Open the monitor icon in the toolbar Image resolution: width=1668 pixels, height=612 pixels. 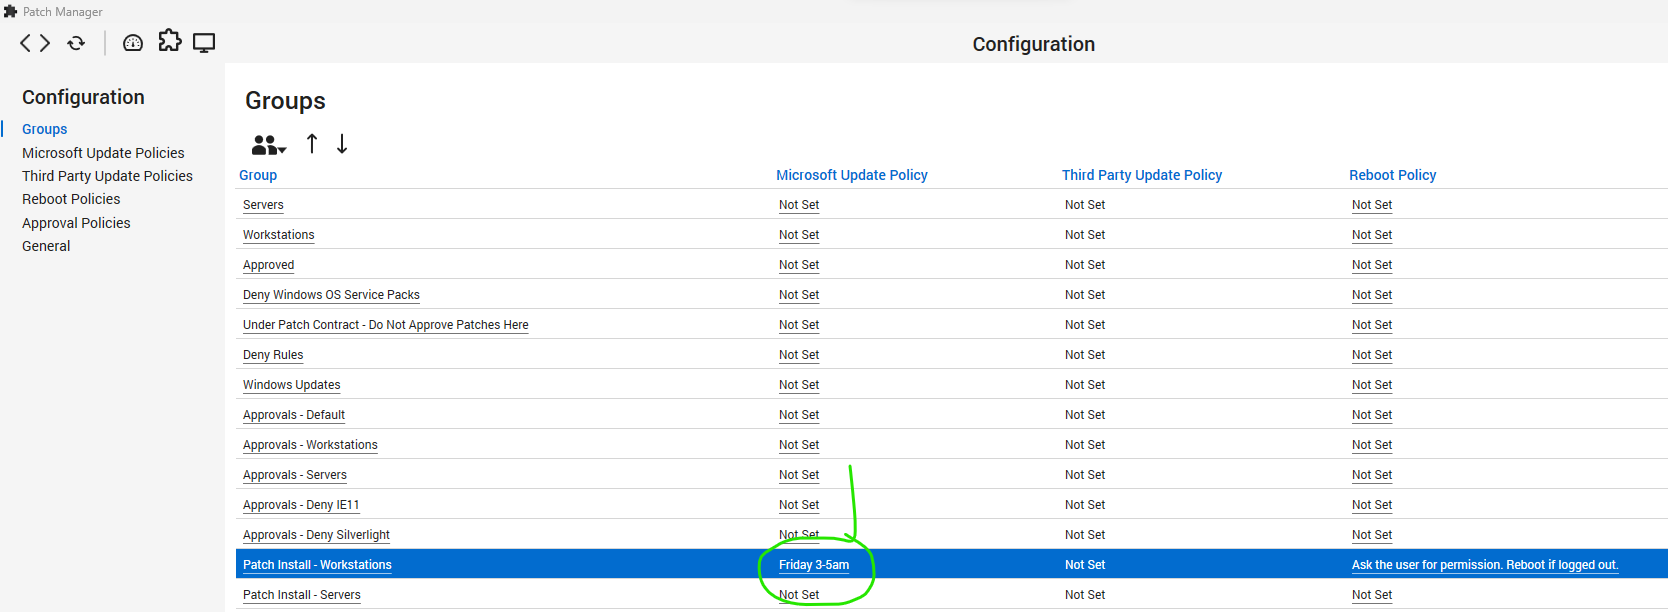(x=204, y=43)
